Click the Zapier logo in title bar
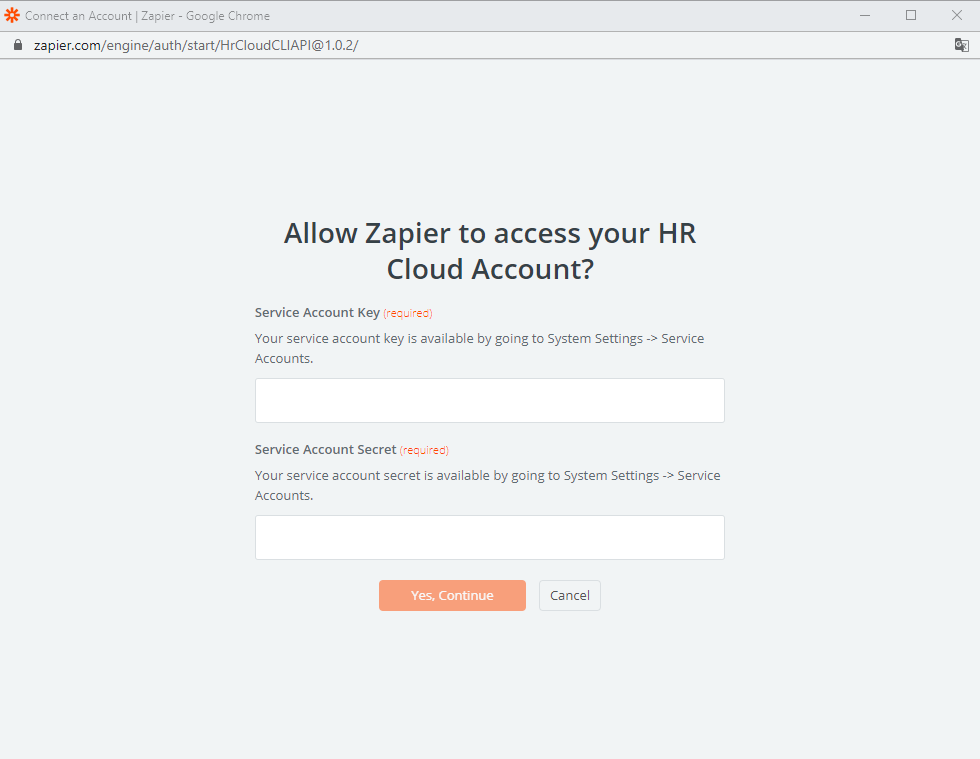The image size is (980, 759). [12, 16]
